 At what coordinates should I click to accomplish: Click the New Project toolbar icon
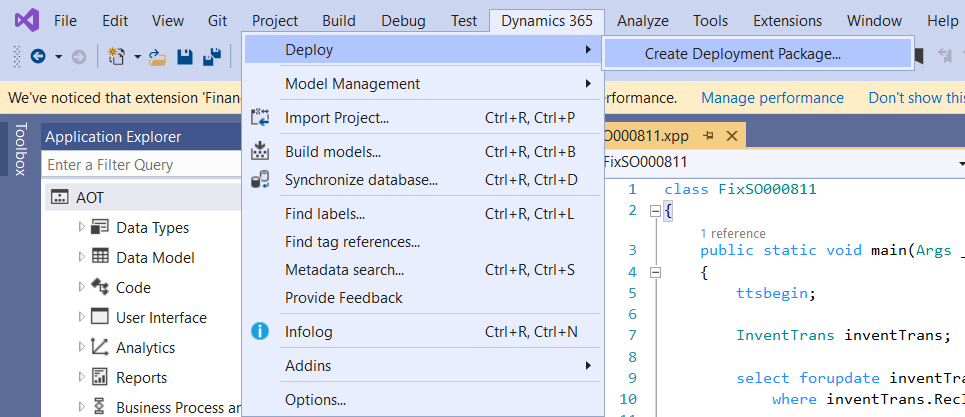pyautogui.click(x=116, y=57)
